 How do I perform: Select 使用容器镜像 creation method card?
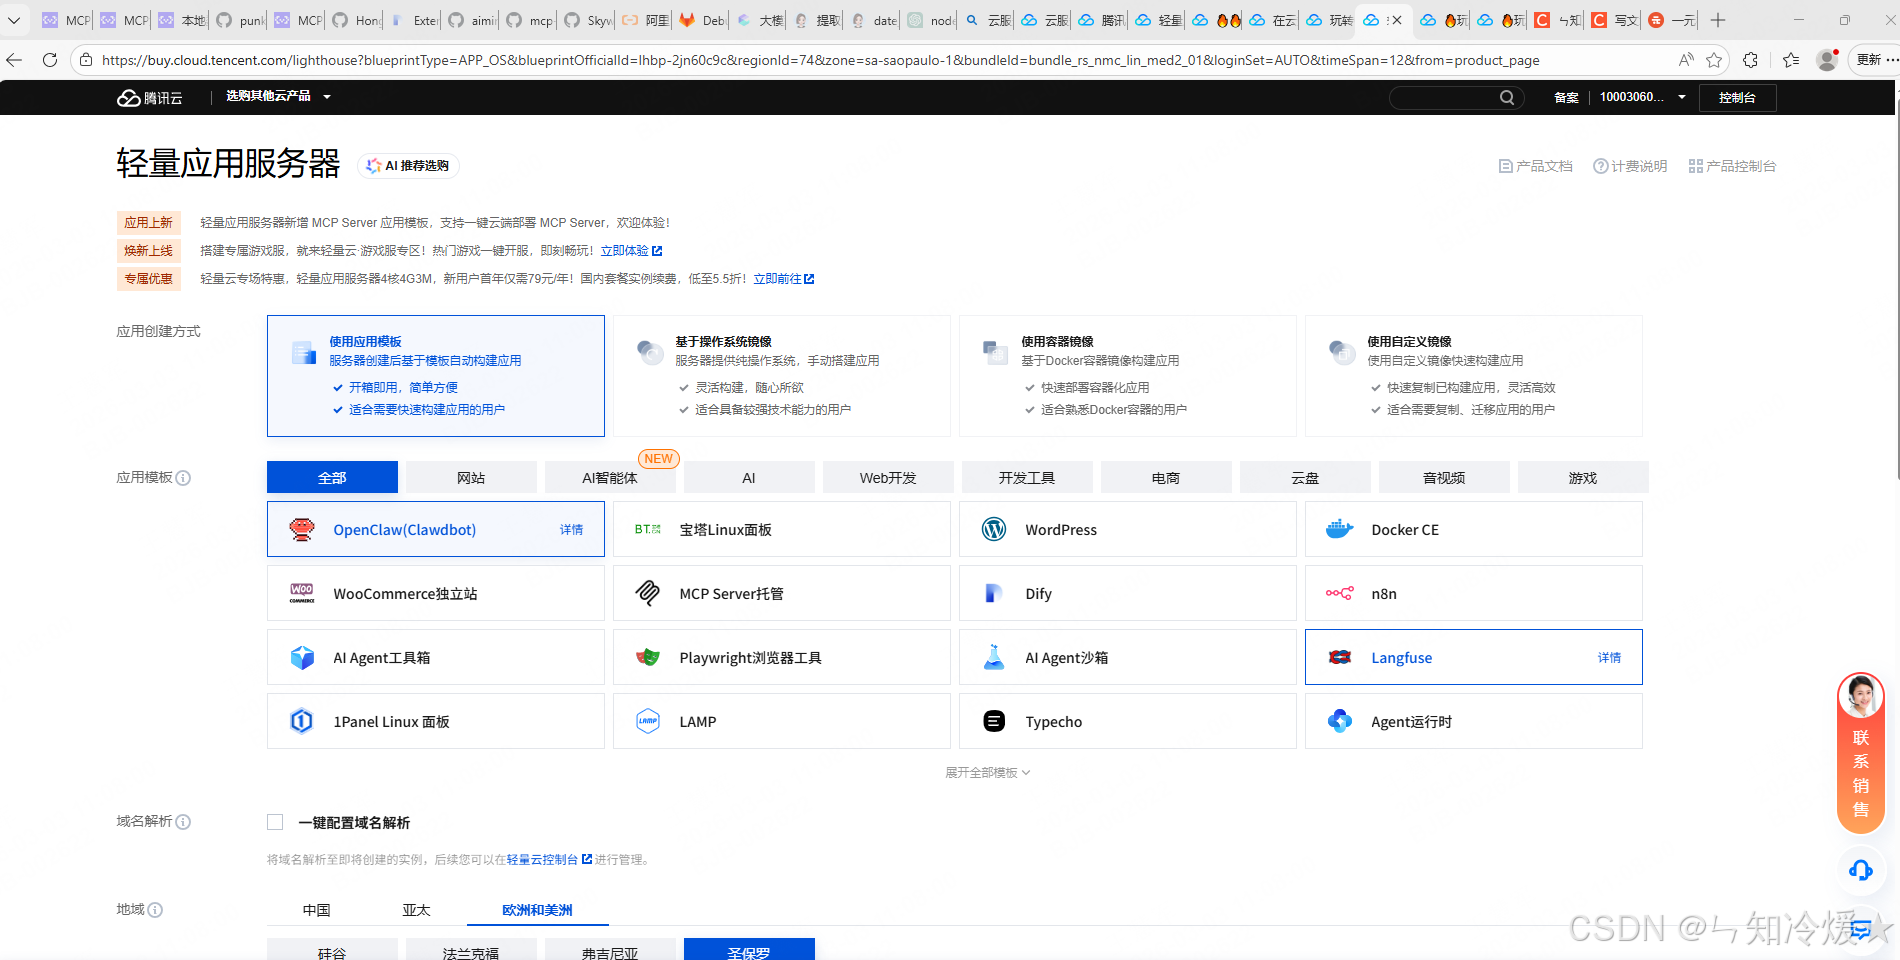coord(1128,376)
